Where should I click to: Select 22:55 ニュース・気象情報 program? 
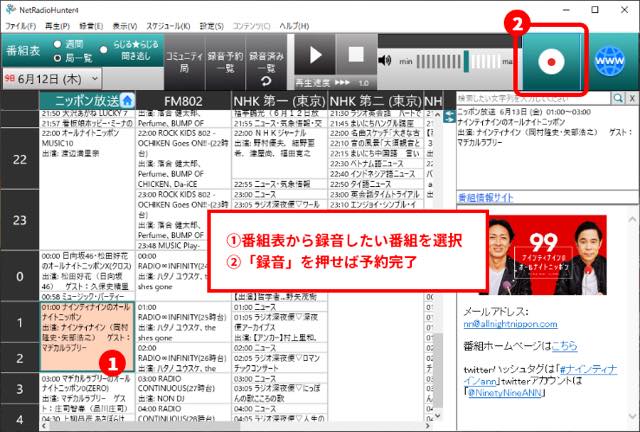[280, 184]
